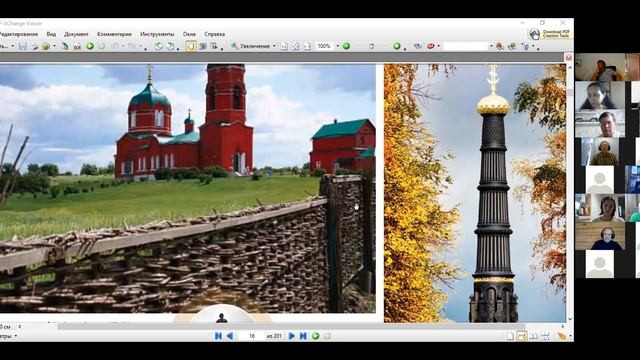Click the OCR pages icon
This screenshot has height=360, width=640.
[77, 46]
